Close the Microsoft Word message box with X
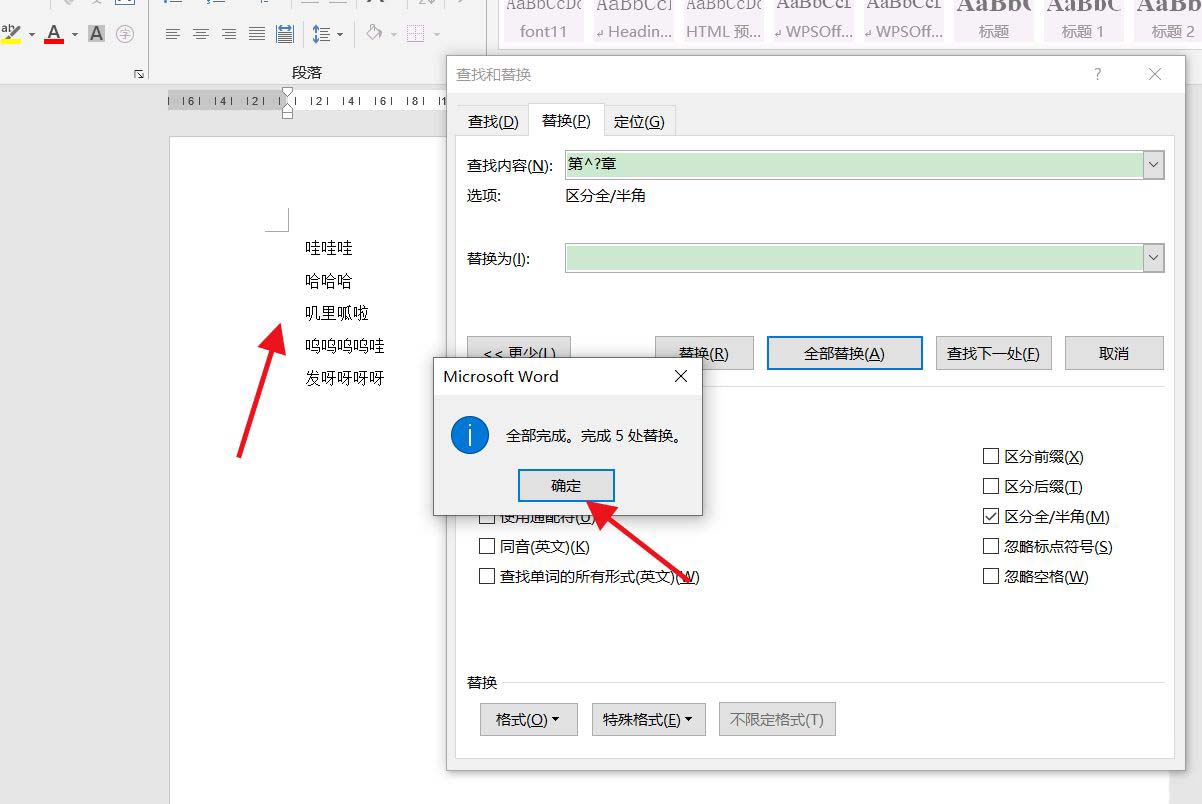Viewport: 1202px width, 804px height. [x=681, y=376]
